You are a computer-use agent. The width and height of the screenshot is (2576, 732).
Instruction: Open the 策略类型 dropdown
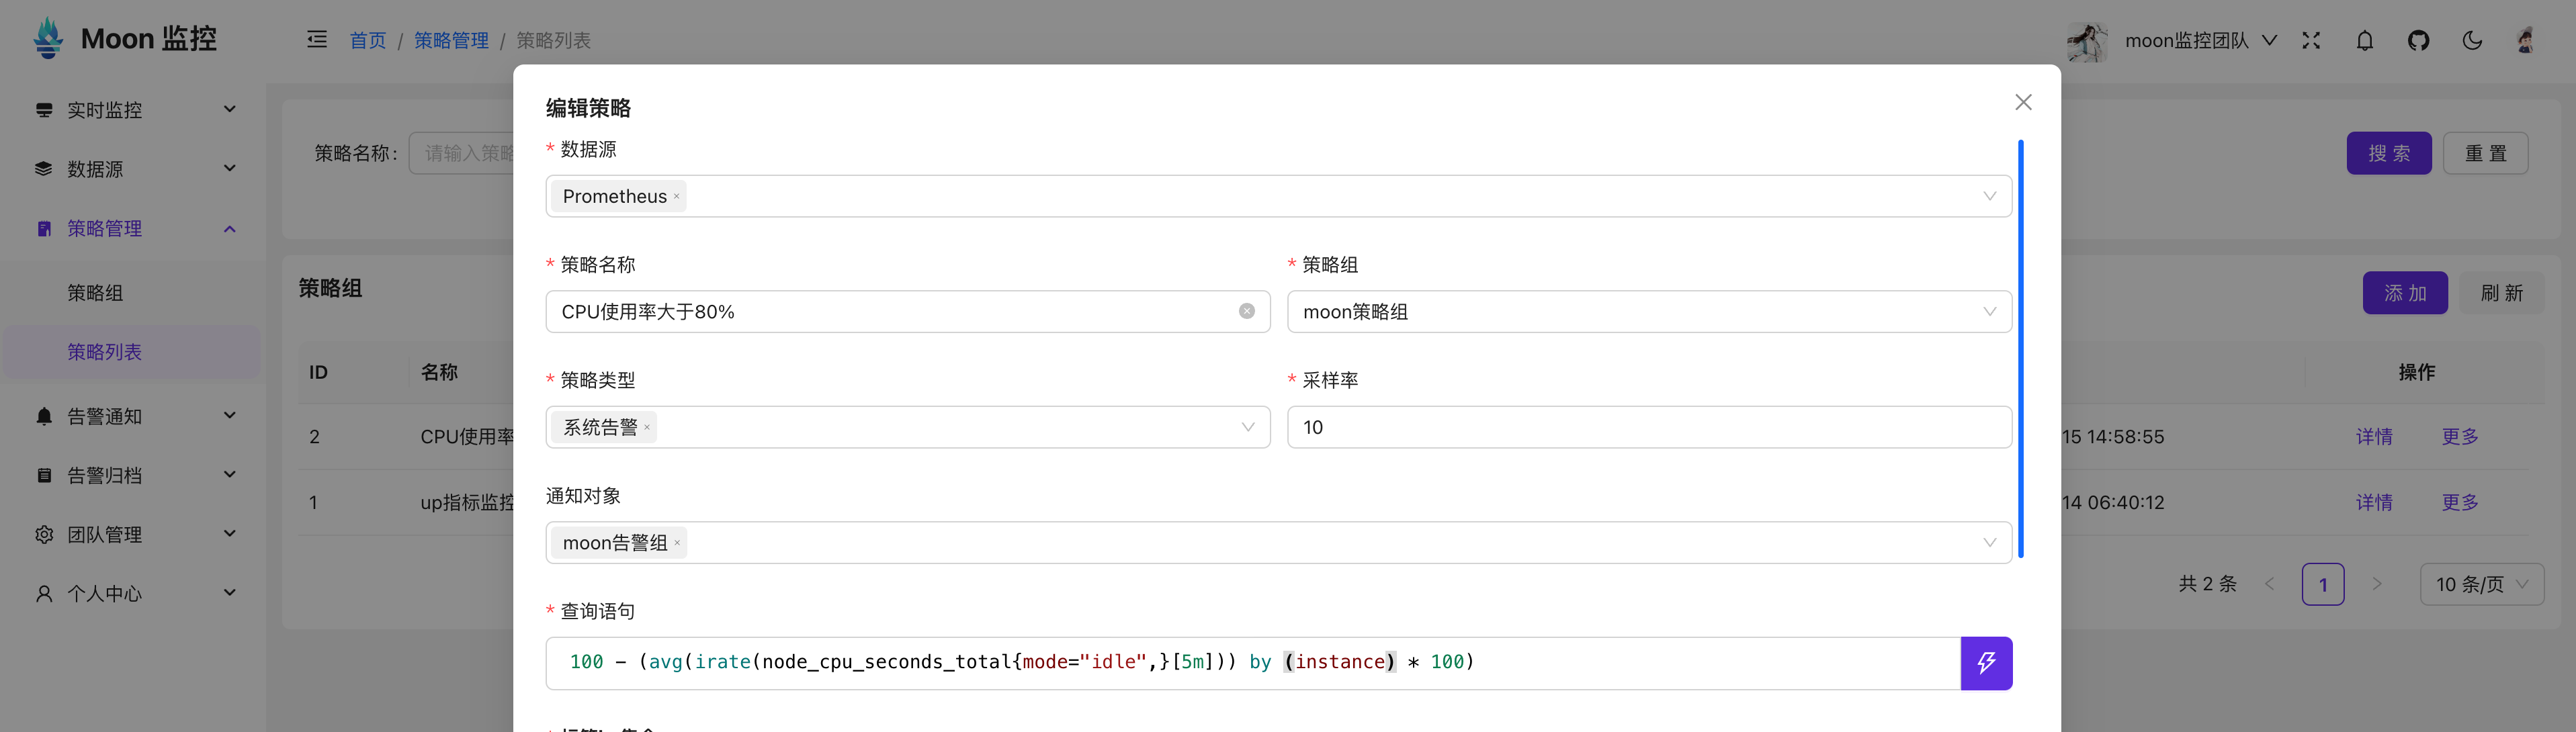908,427
